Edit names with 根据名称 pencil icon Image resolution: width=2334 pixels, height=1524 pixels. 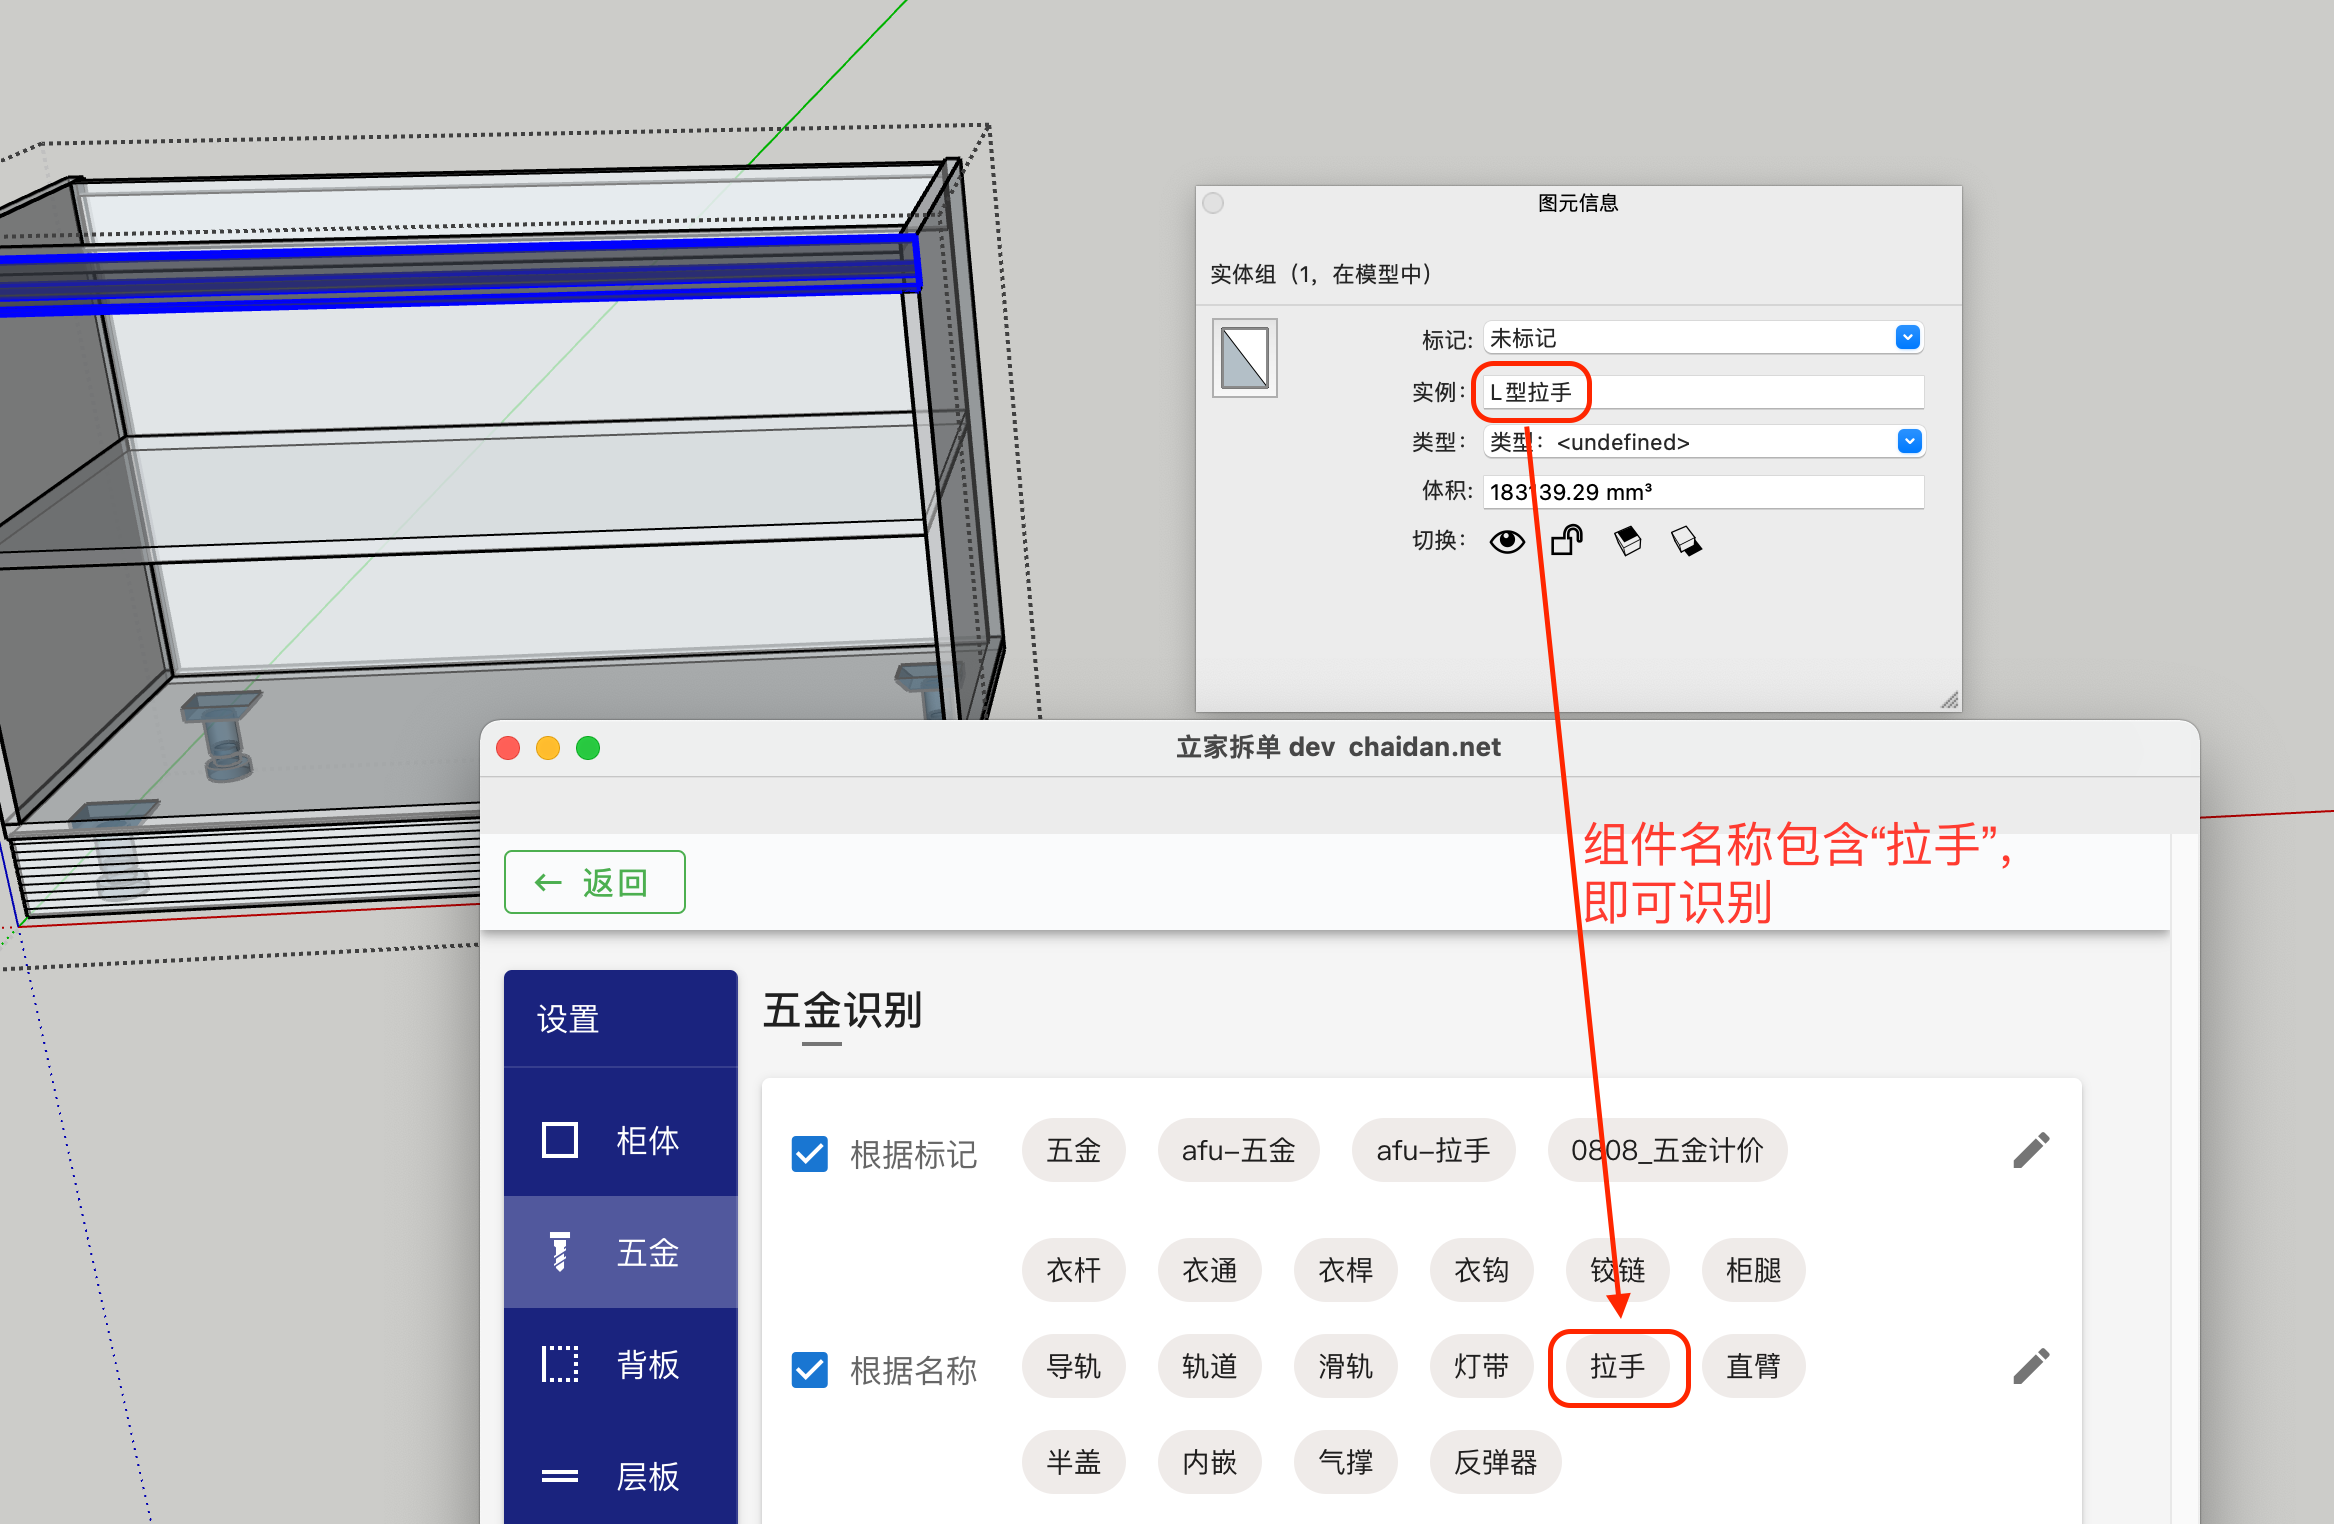pos(2031,1366)
